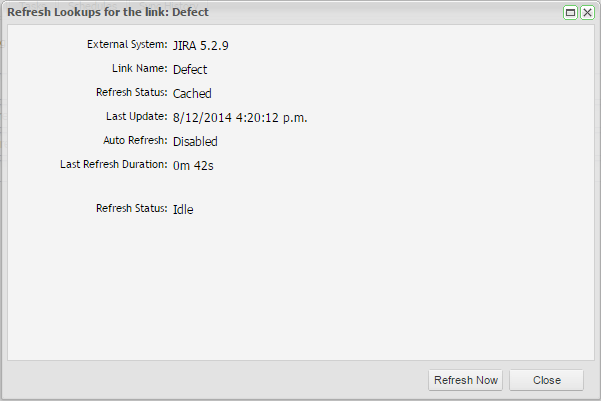Viewport: 601px width, 401px height.
Task: Click the 'External System:' label
Action: (x=129, y=45)
